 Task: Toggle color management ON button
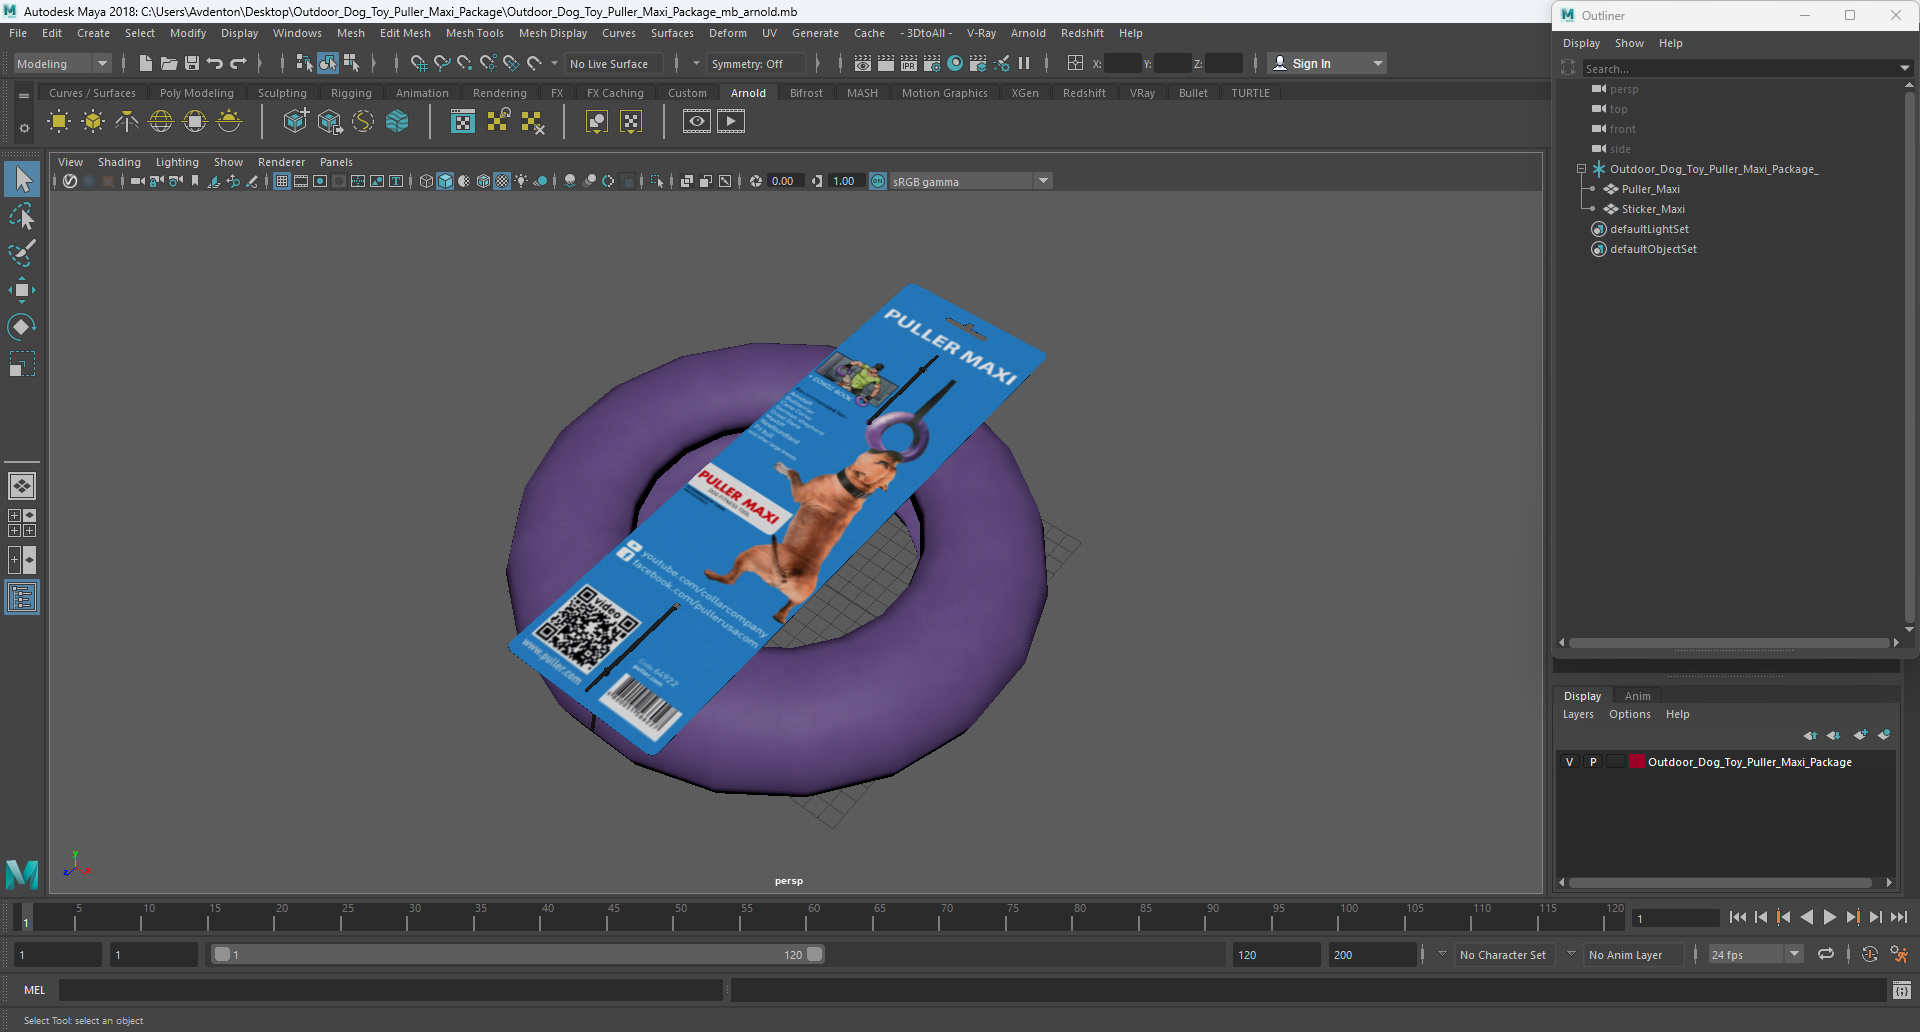[878, 181]
